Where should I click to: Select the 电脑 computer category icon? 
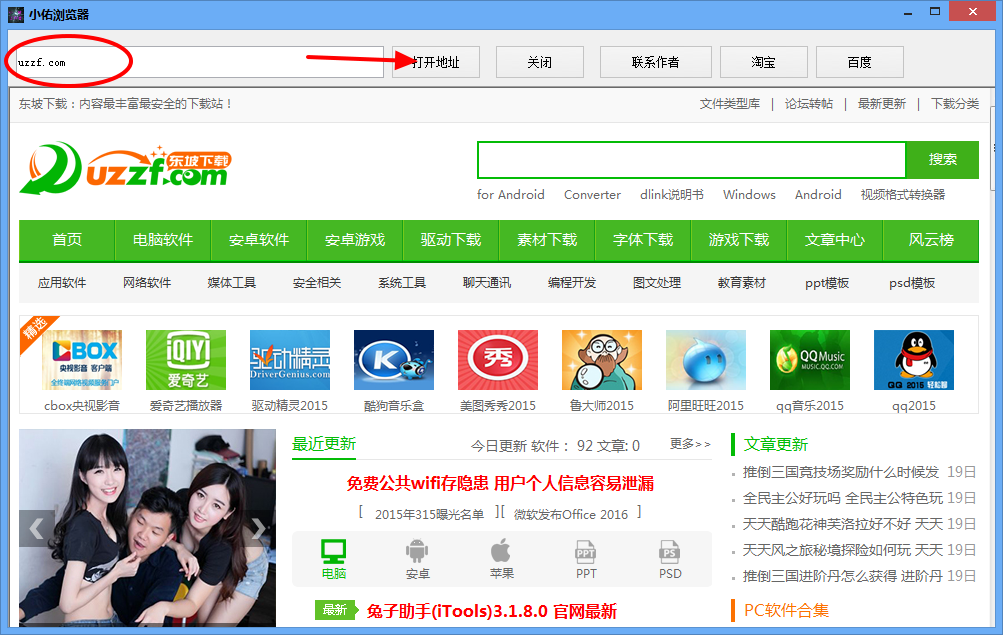point(333,551)
